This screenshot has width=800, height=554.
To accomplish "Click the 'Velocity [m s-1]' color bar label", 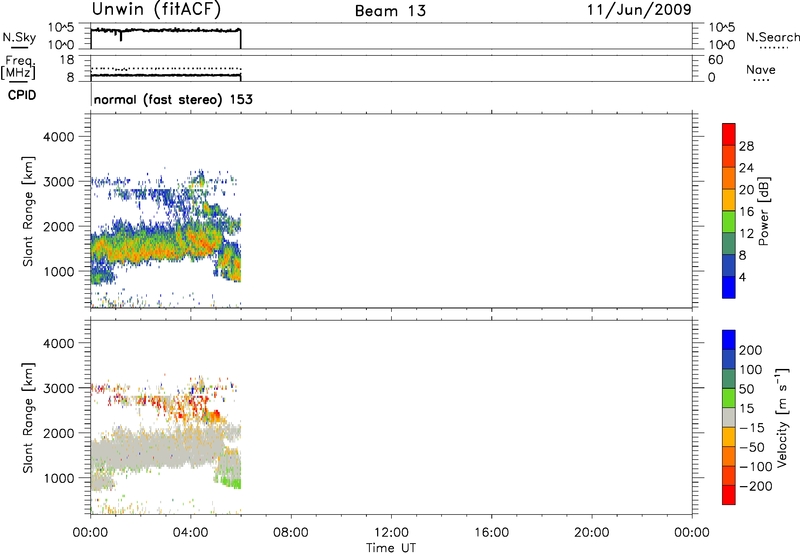I will coord(782,417).
